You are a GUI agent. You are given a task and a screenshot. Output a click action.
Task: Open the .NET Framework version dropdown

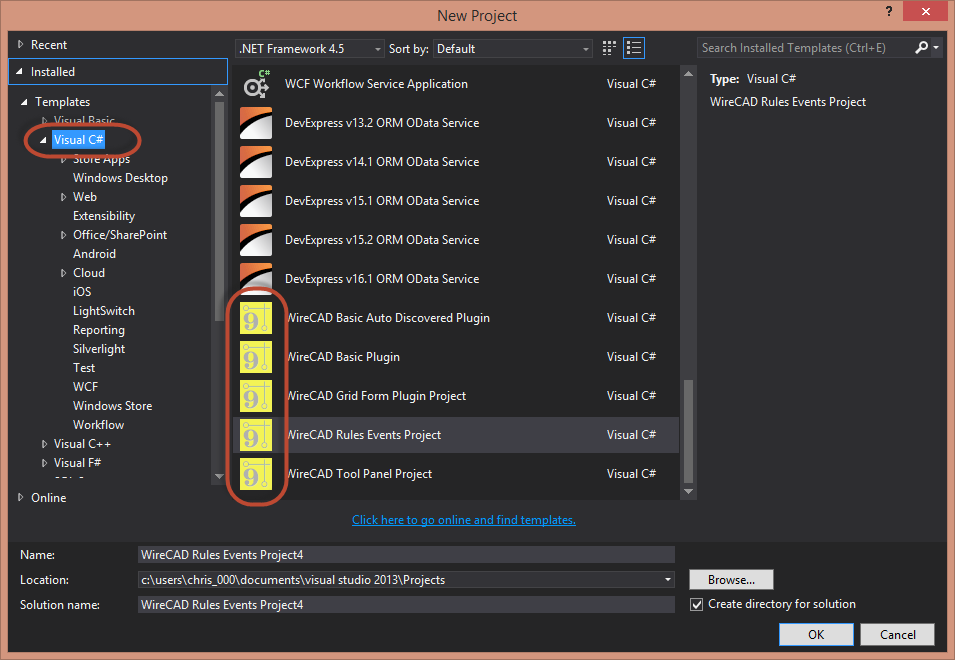(x=309, y=49)
